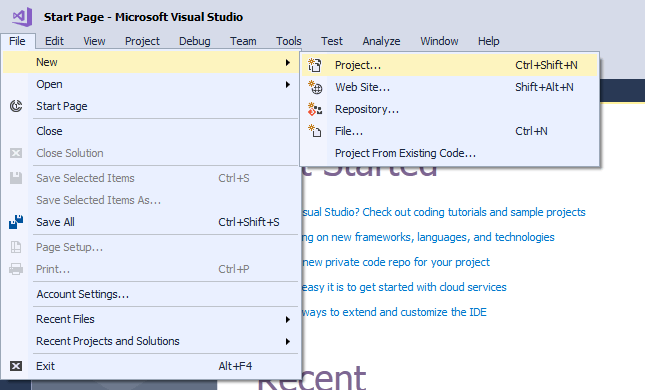This screenshot has width=645, height=390.
Task: Expand the Open submenu arrow
Action: tap(288, 85)
